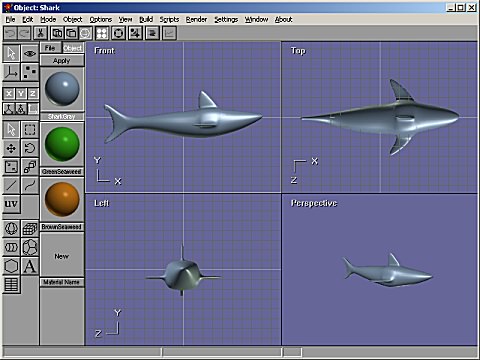Select the UV mapping tool
This screenshot has width=480, height=360.
[x=11, y=204]
